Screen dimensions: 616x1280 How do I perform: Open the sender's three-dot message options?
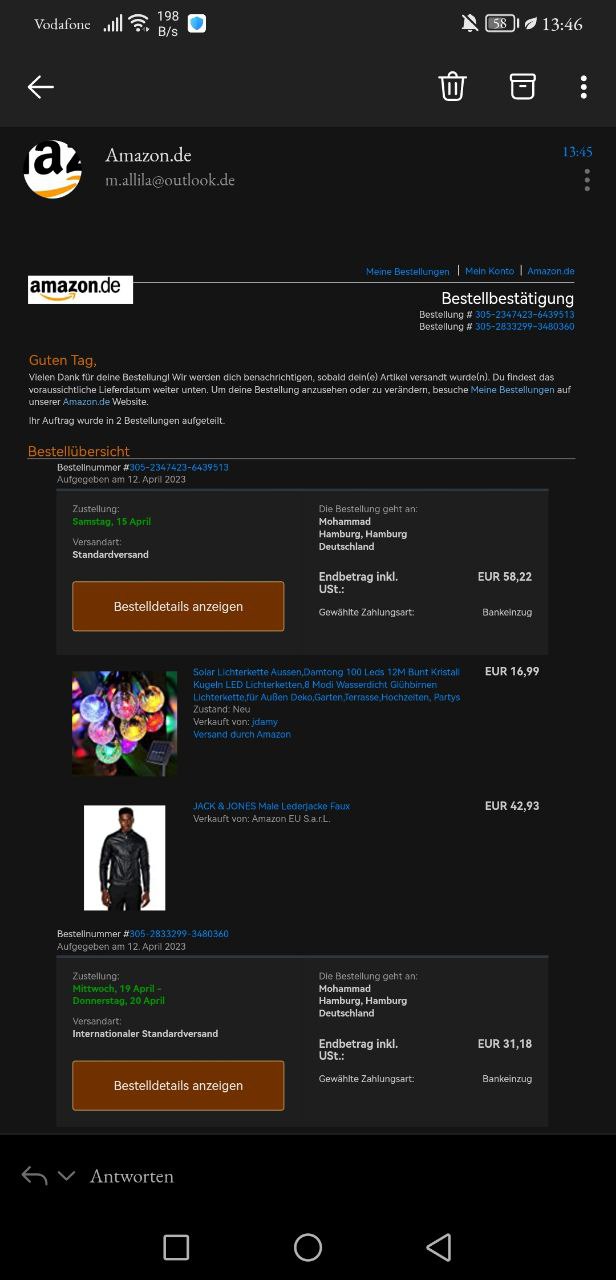click(587, 180)
